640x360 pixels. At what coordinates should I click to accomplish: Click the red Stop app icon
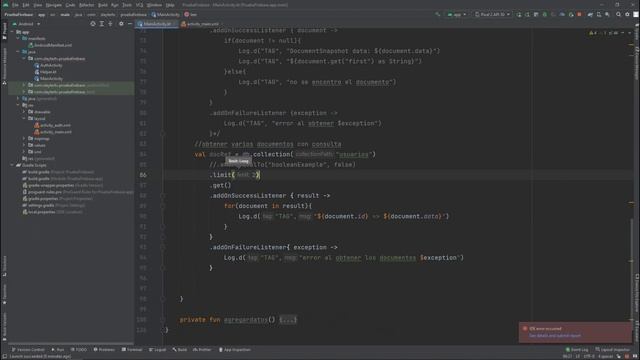click(x=579, y=14)
